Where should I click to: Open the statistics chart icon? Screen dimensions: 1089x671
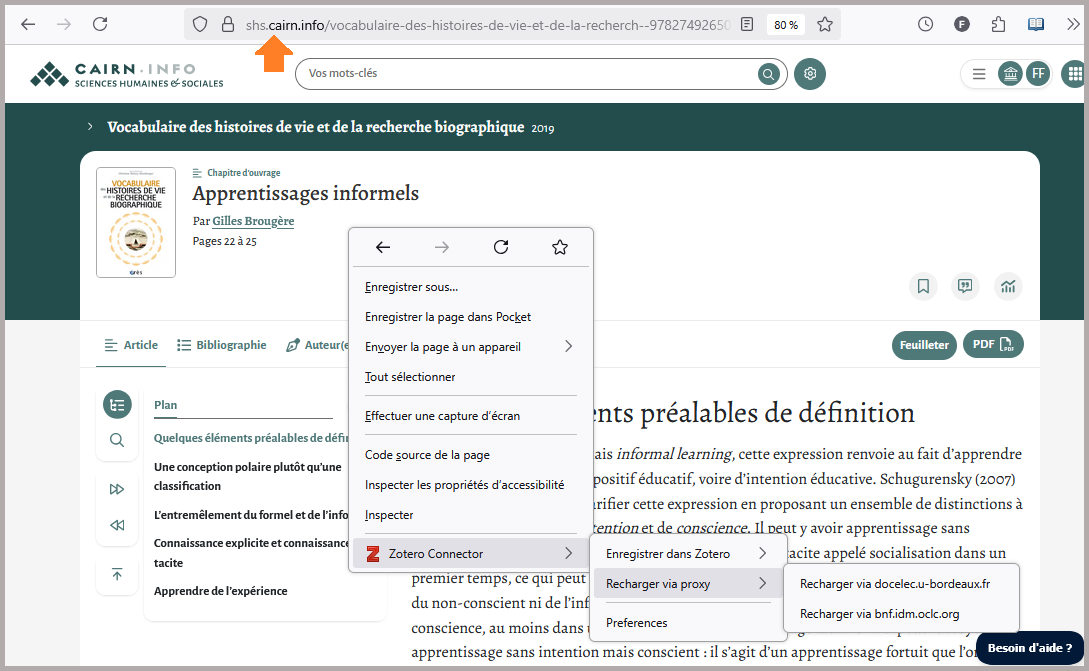(1008, 286)
